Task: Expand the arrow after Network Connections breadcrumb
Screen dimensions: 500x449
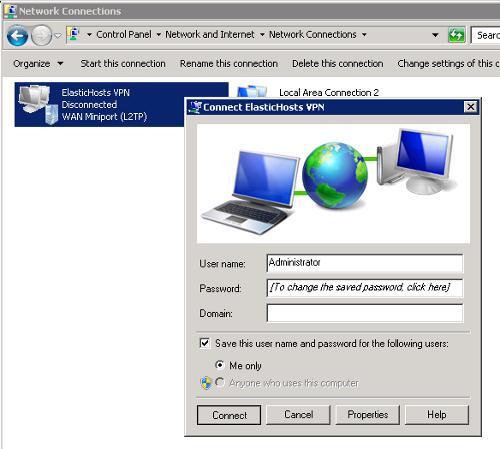Action: pos(364,35)
